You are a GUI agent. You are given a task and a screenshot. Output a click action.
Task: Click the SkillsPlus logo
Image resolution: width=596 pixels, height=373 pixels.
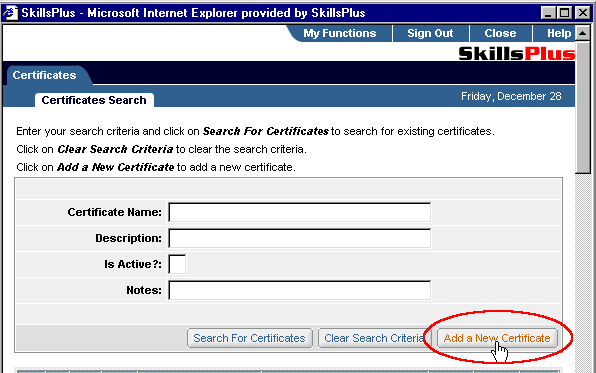click(517, 53)
